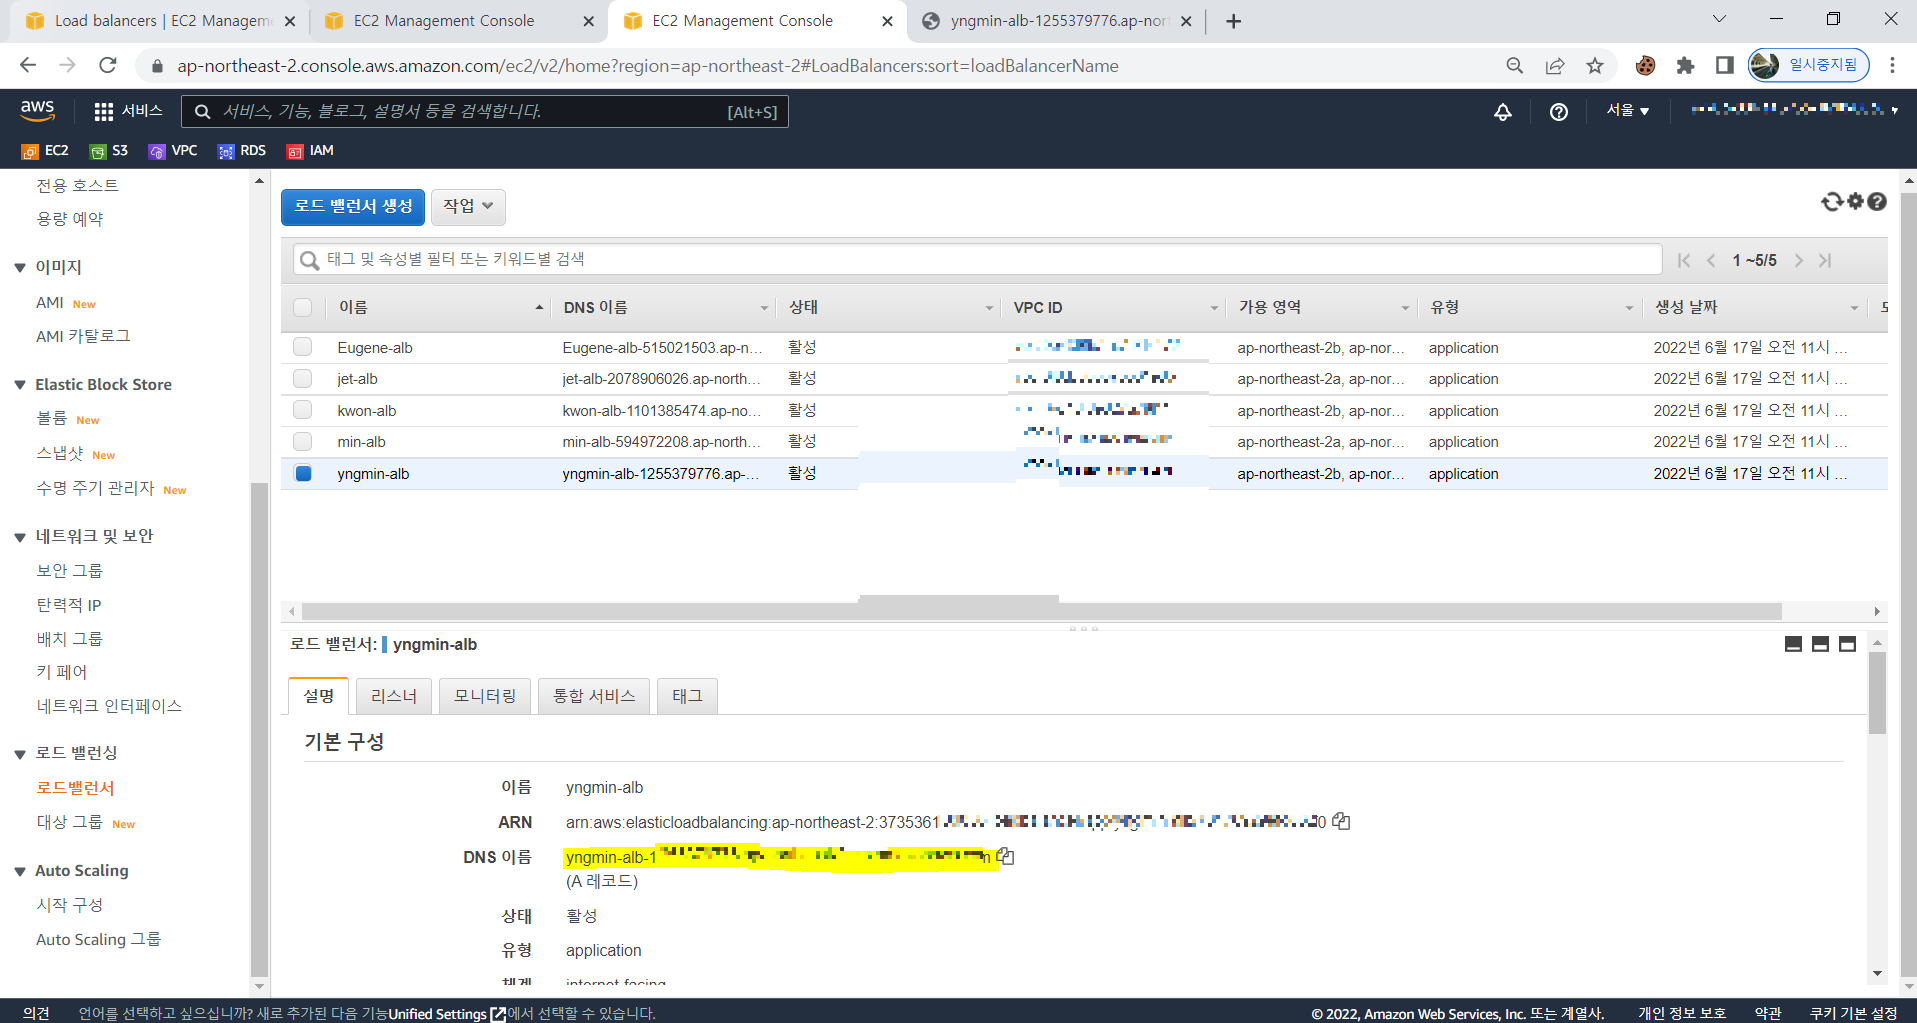Open the help icon beside settings gear
Image resolution: width=1917 pixels, height=1023 pixels.
click(1878, 202)
